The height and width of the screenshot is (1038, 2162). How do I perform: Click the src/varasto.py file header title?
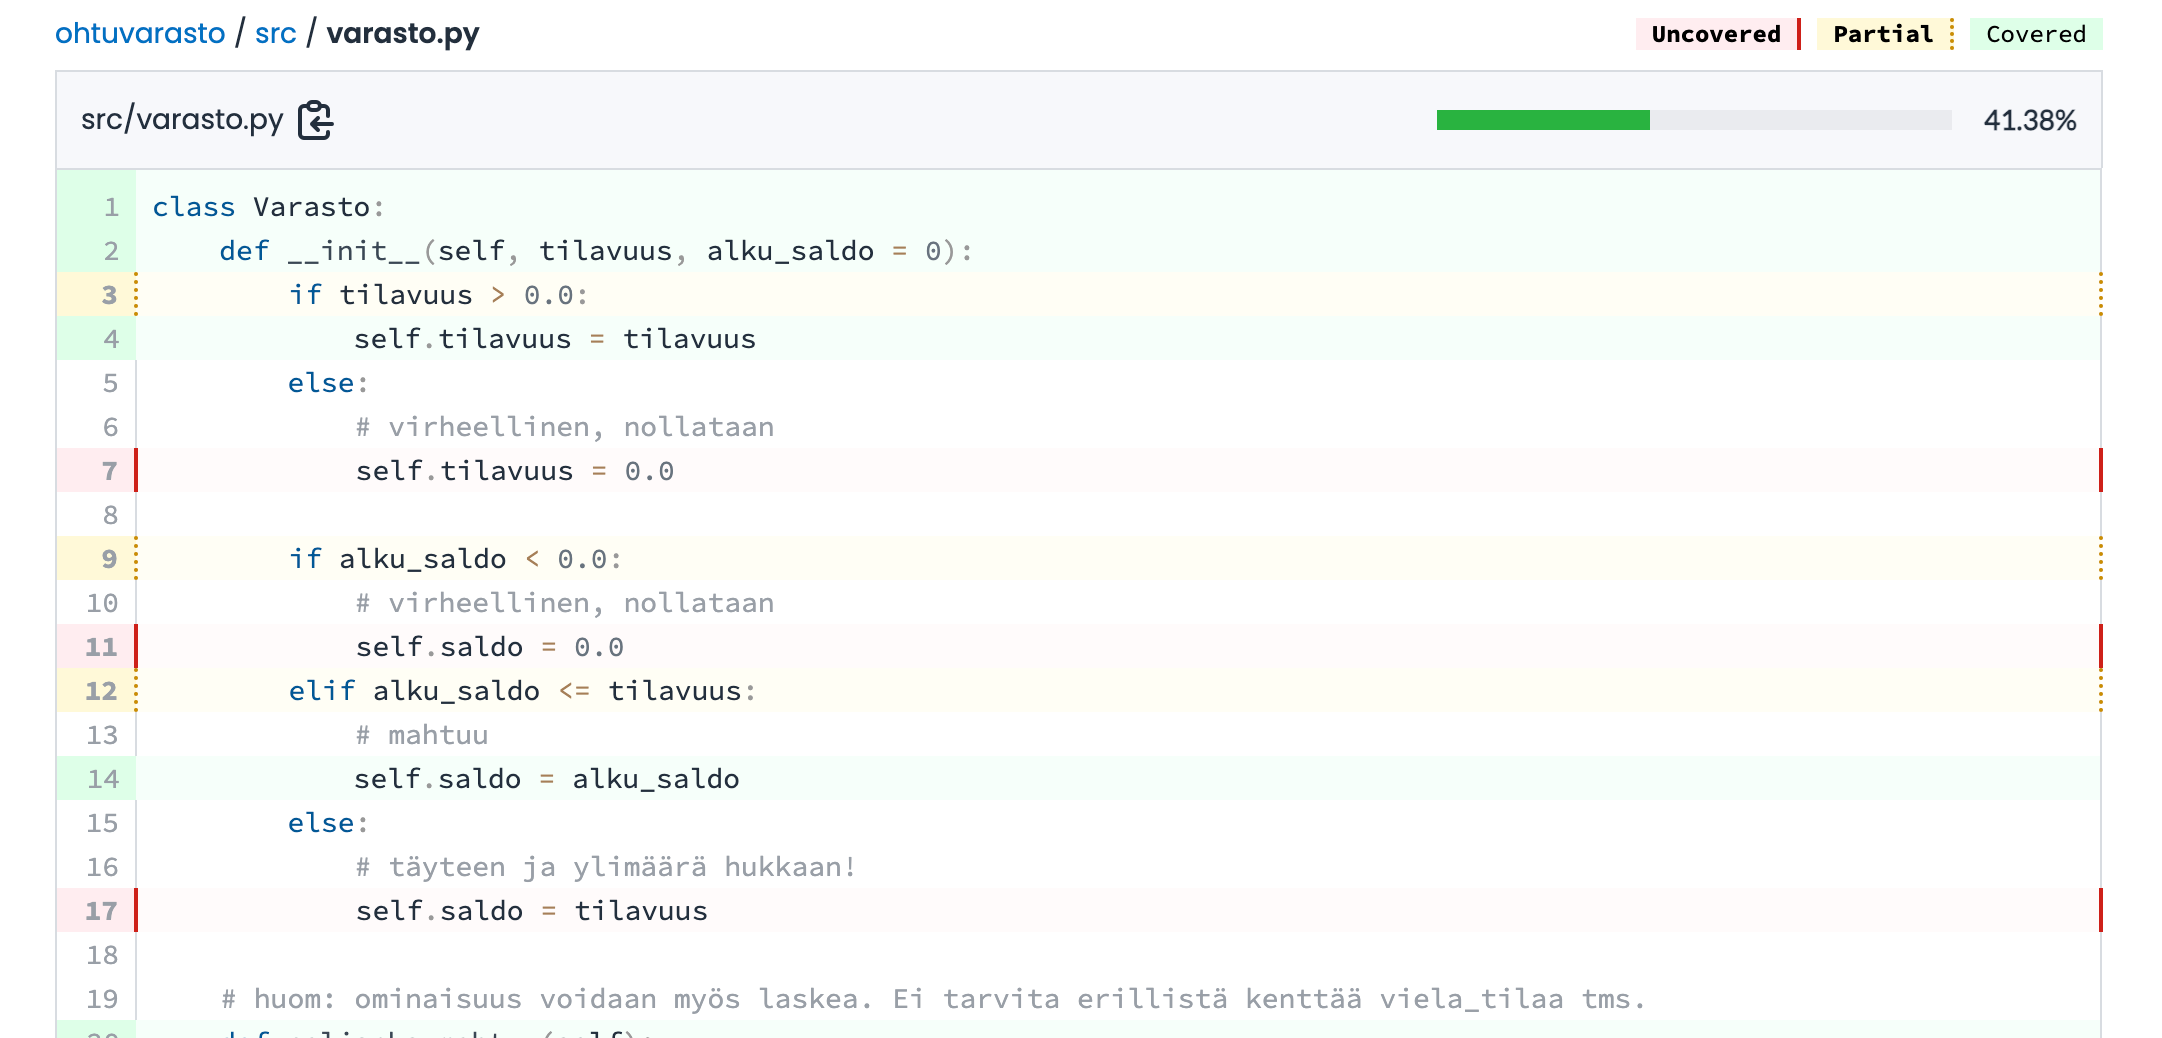click(x=182, y=120)
